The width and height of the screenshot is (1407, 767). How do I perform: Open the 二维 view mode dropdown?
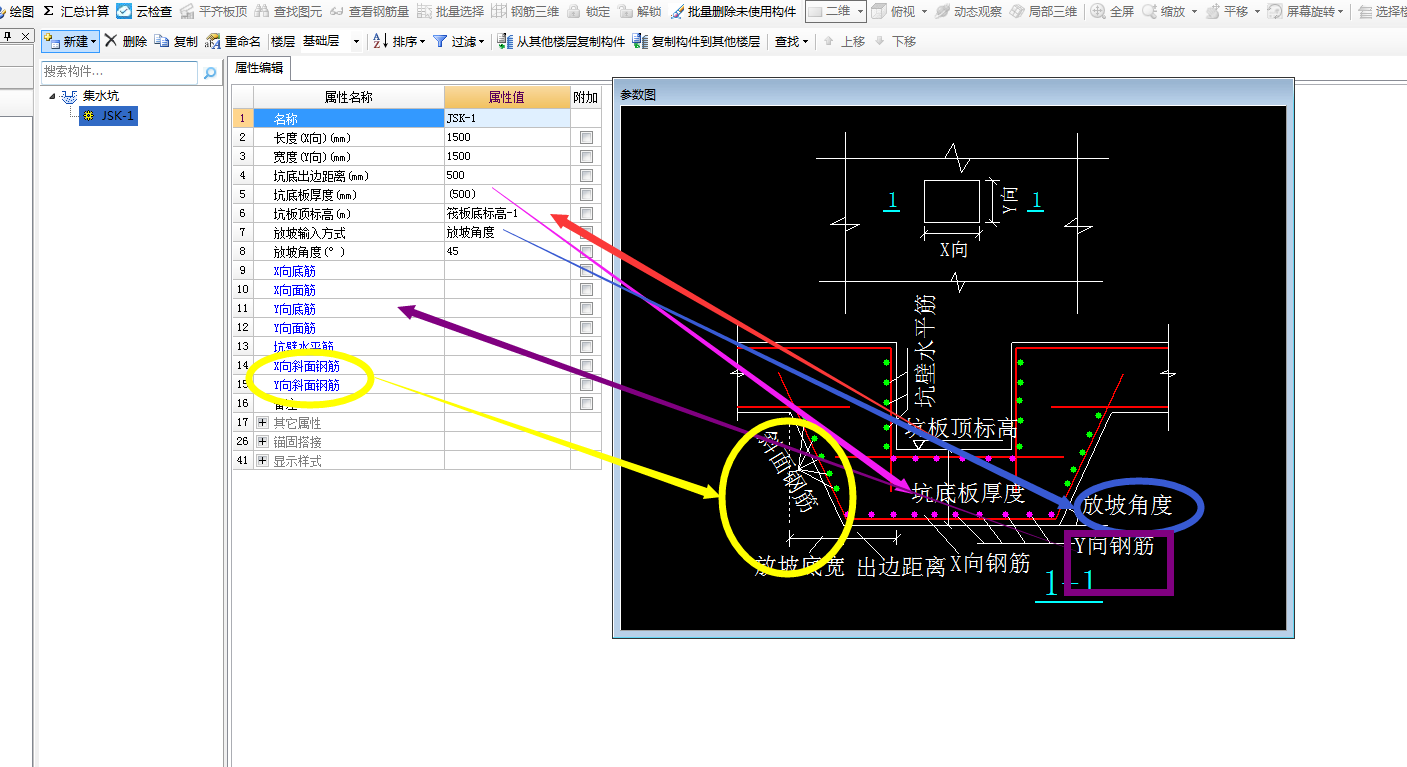(836, 11)
